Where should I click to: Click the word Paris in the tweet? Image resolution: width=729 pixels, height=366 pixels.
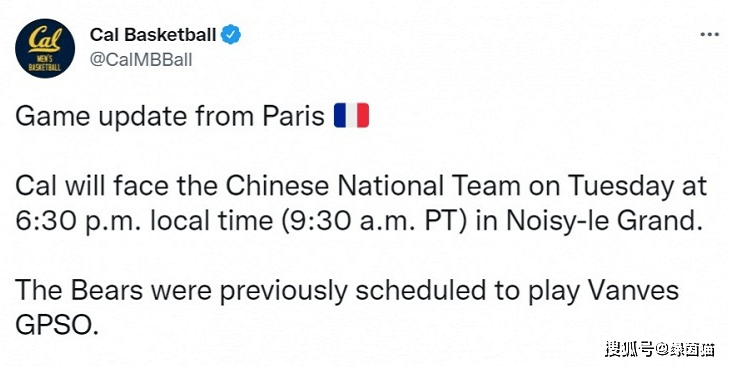[x=293, y=115]
